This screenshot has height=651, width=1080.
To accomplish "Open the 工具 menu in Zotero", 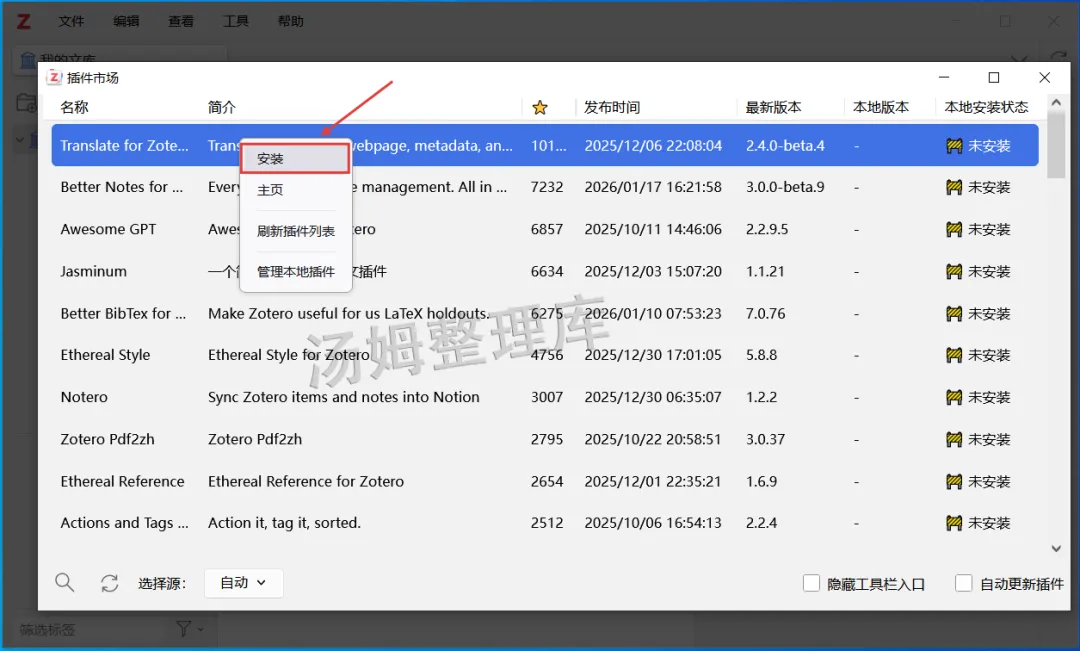I will tap(236, 21).
